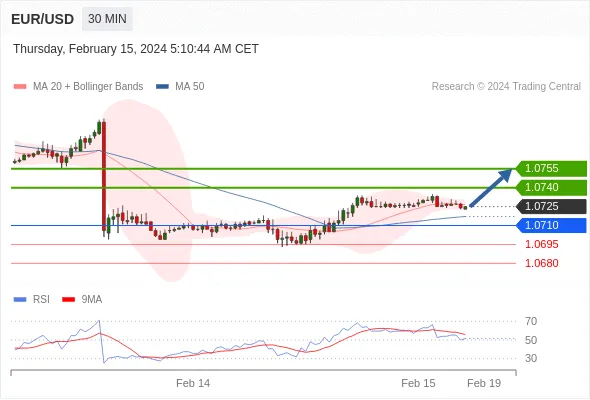
Task: Click the Feb 14 date axis label
Action: (193, 383)
